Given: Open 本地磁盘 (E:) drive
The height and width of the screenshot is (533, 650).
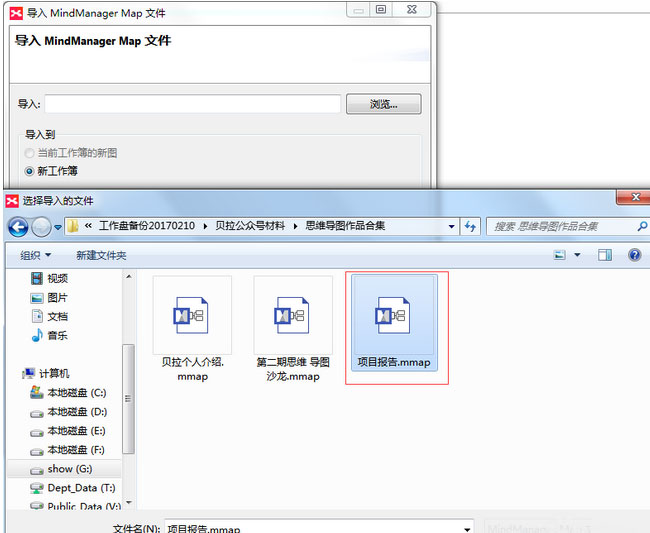Looking at the screenshot, I should [x=68, y=431].
